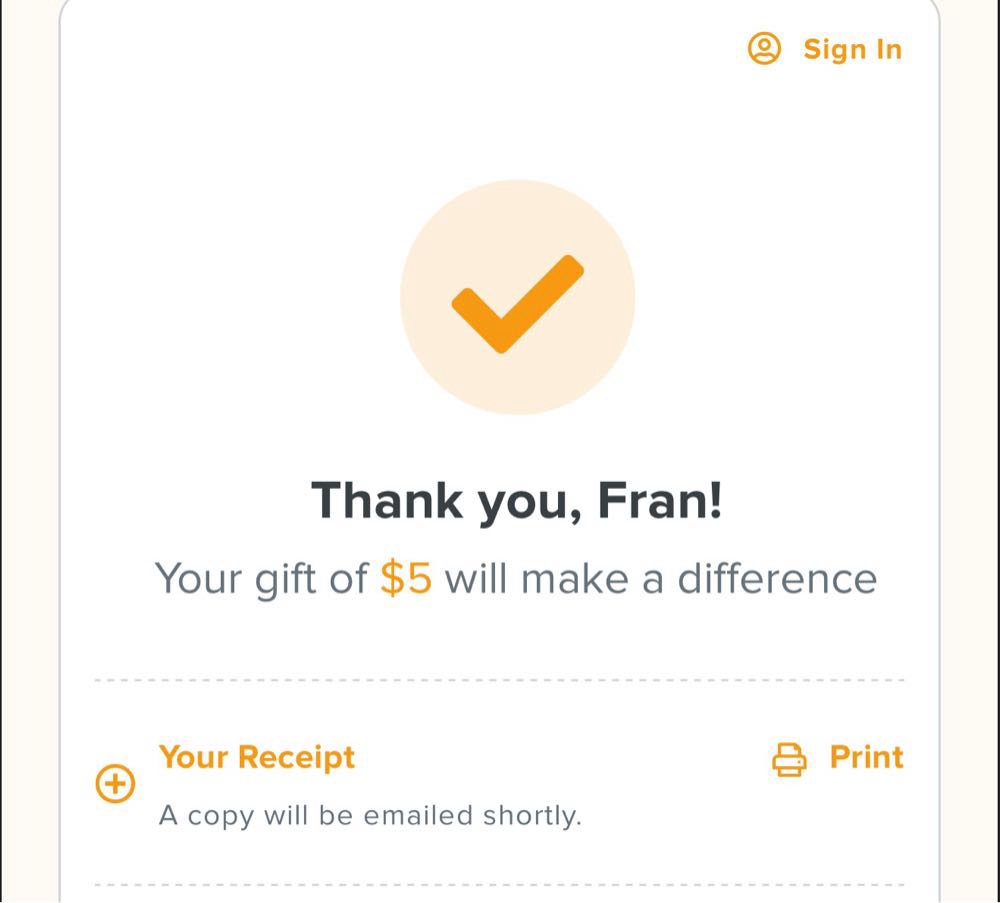Click the dashed divider below the receipt section

(x=500, y=885)
